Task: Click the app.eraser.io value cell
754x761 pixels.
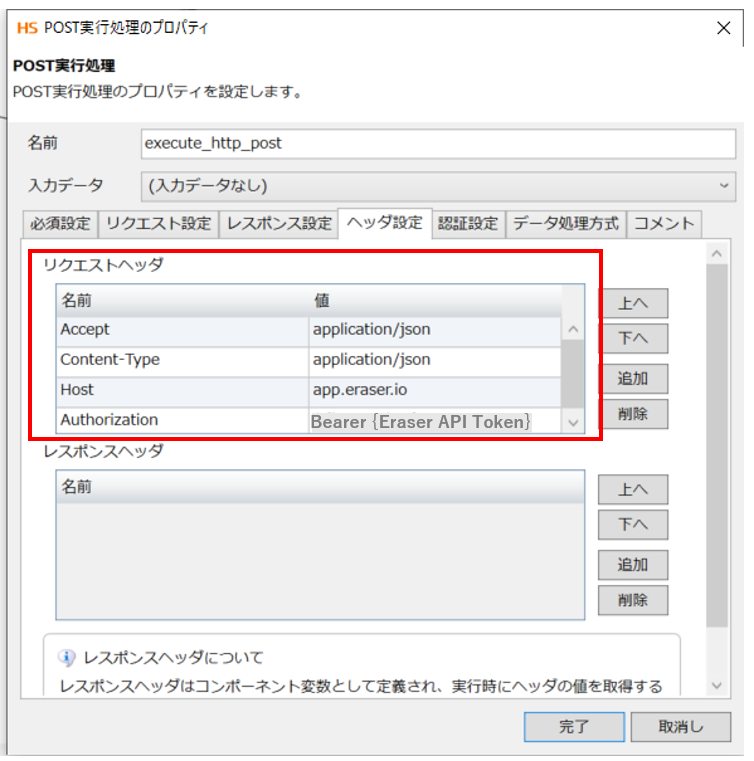Action: [x=435, y=390]
